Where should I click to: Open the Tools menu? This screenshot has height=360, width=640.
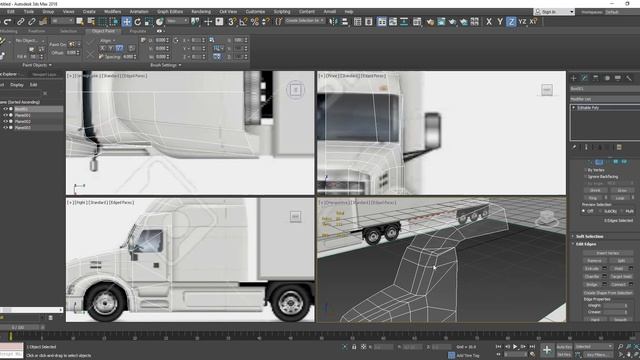point(29,12)
